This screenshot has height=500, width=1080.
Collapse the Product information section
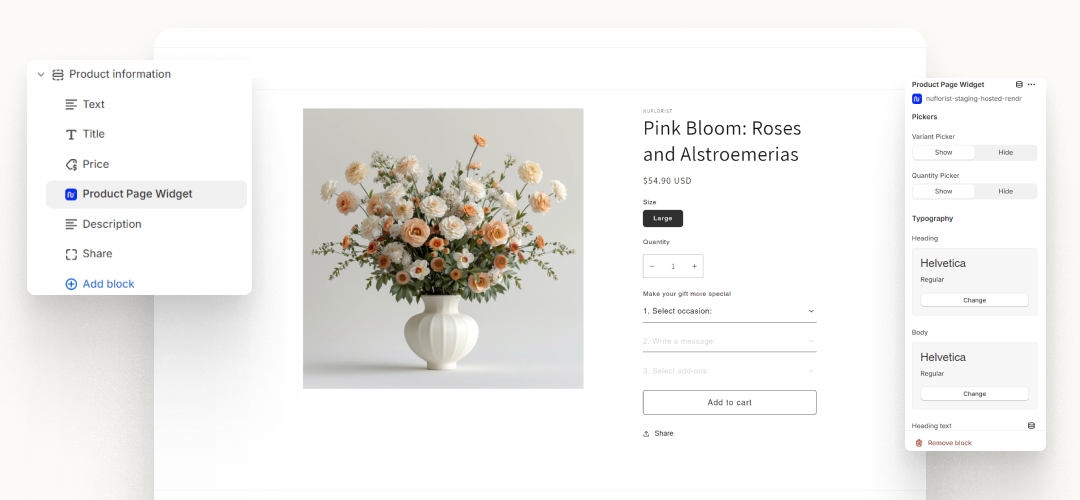pos(41,74)
